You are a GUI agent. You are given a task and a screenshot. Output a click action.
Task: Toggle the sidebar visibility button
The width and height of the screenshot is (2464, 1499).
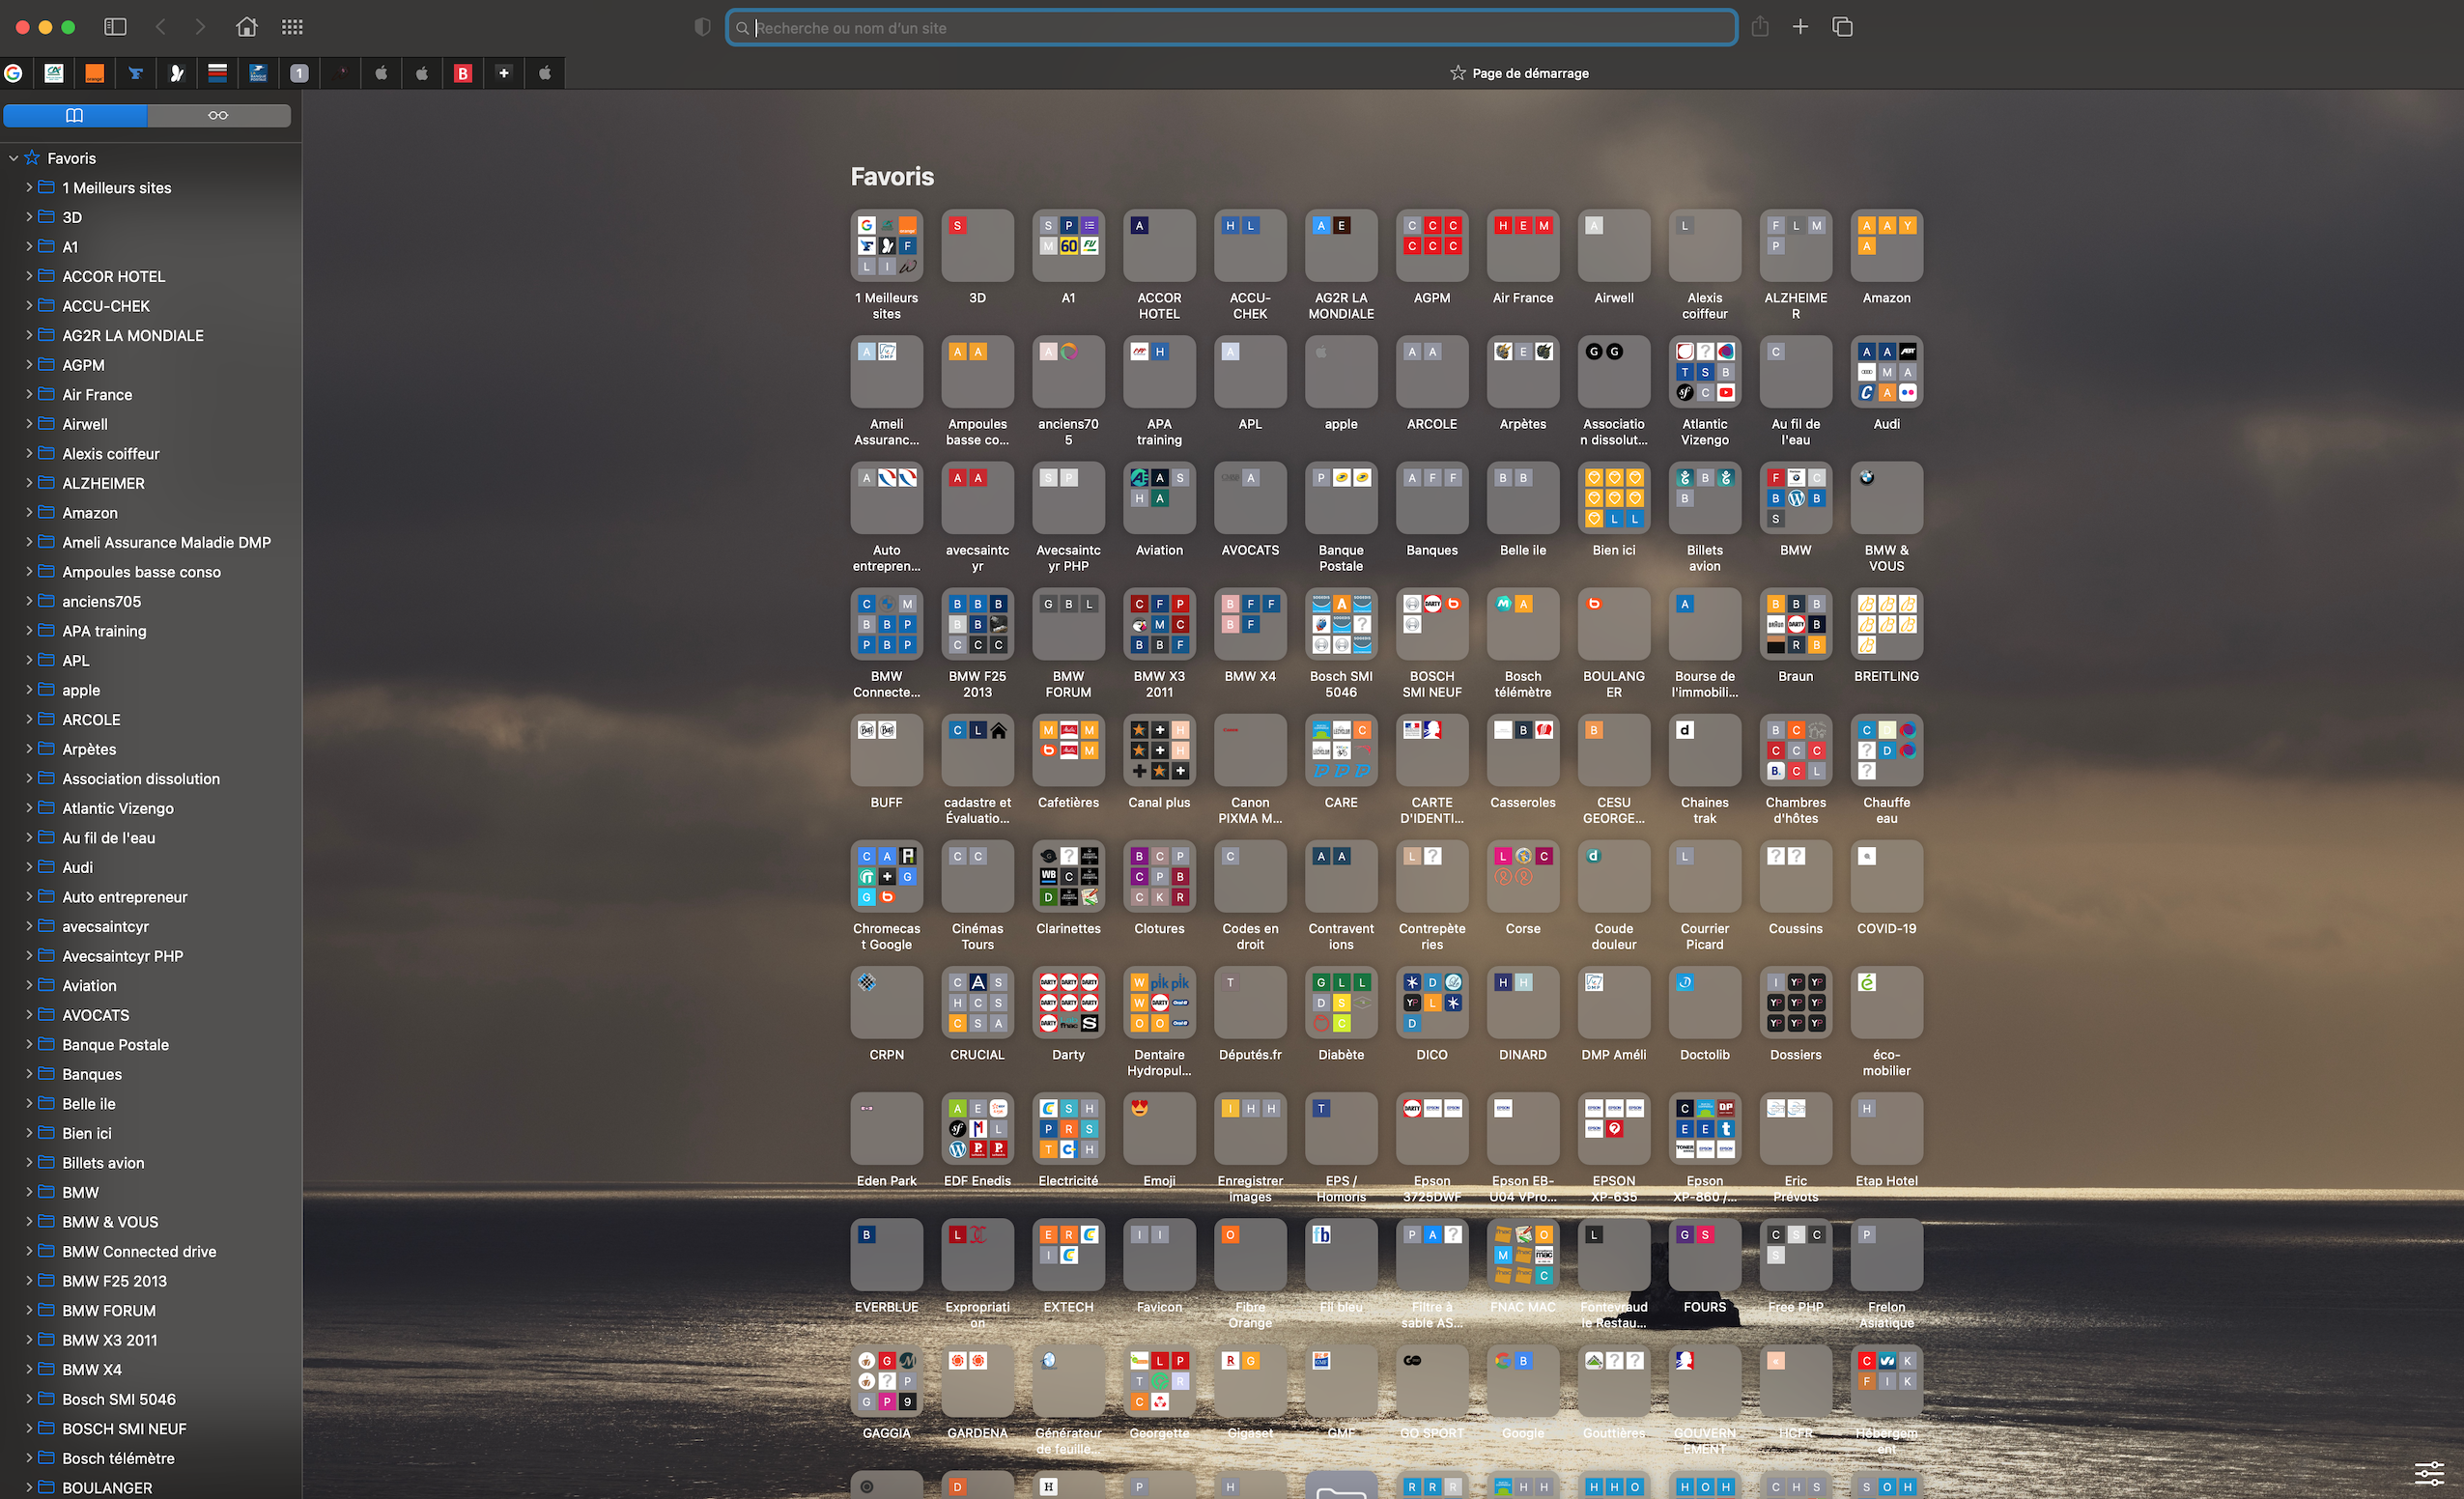click(x=115, y=27)
